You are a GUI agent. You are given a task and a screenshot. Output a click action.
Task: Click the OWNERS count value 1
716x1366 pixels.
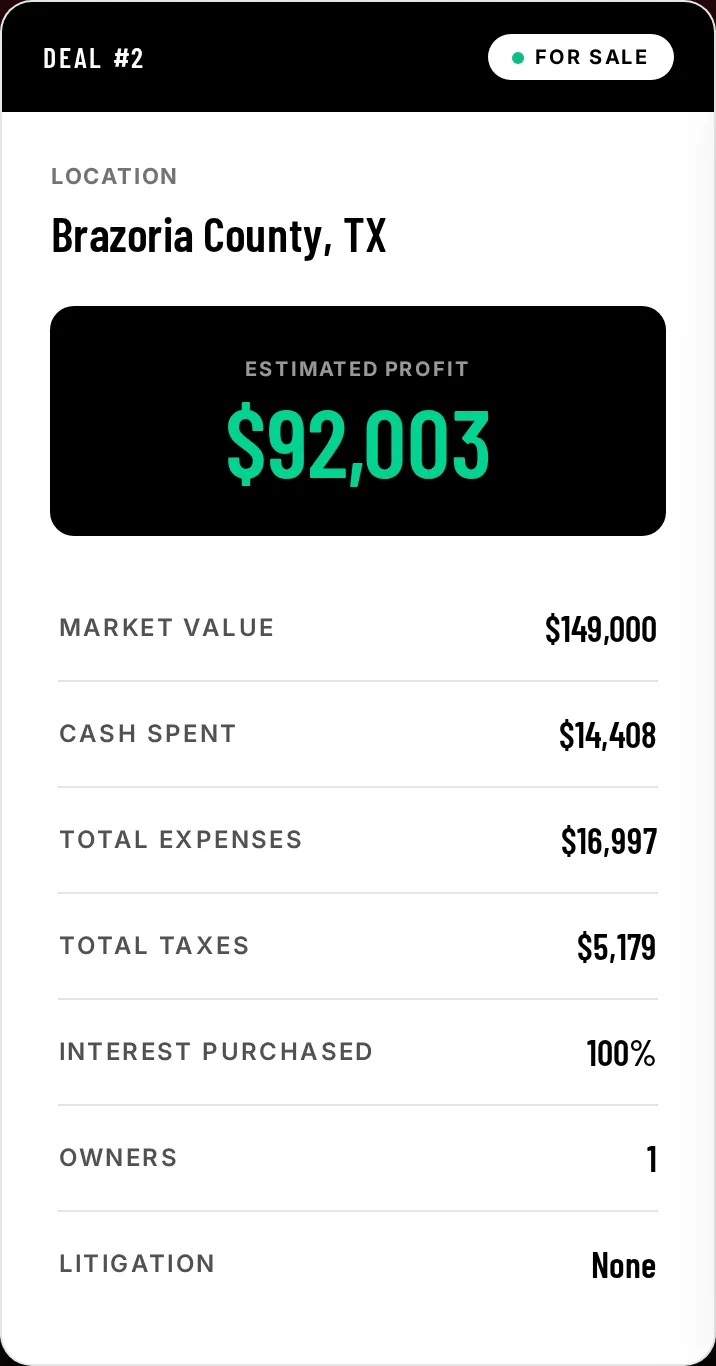tap(652, 1159)
